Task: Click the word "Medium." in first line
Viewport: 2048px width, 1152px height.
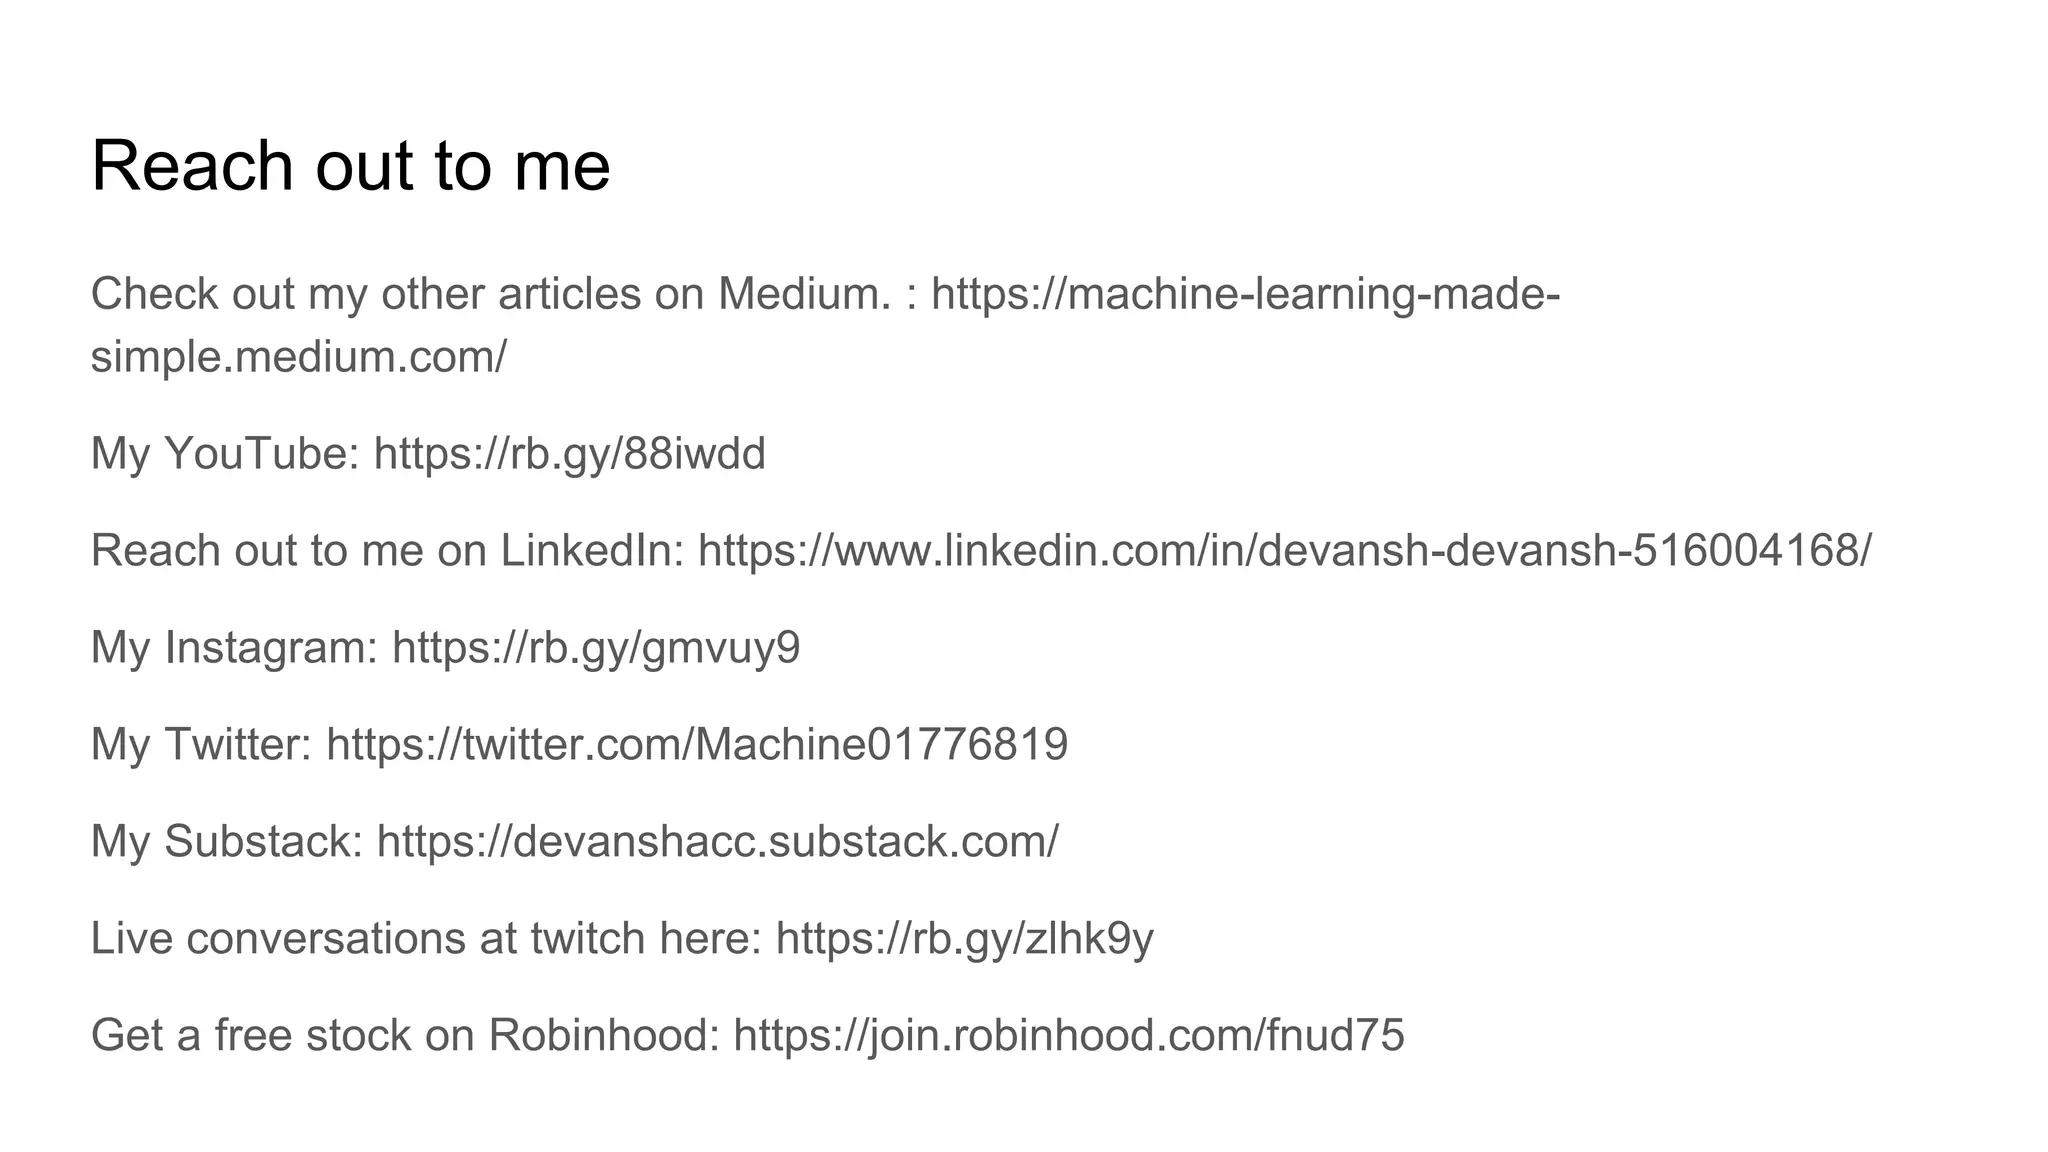Action: [803, 295]
